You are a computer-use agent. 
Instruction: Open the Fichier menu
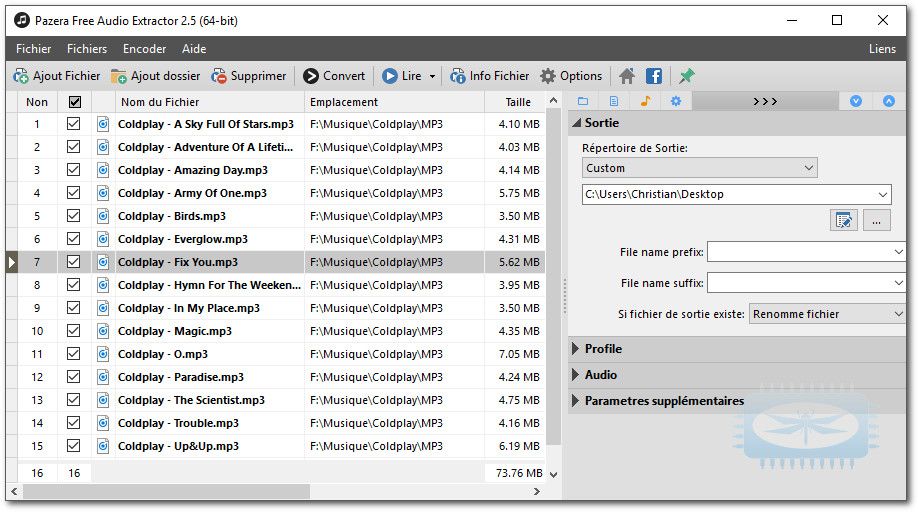point(33,49)
